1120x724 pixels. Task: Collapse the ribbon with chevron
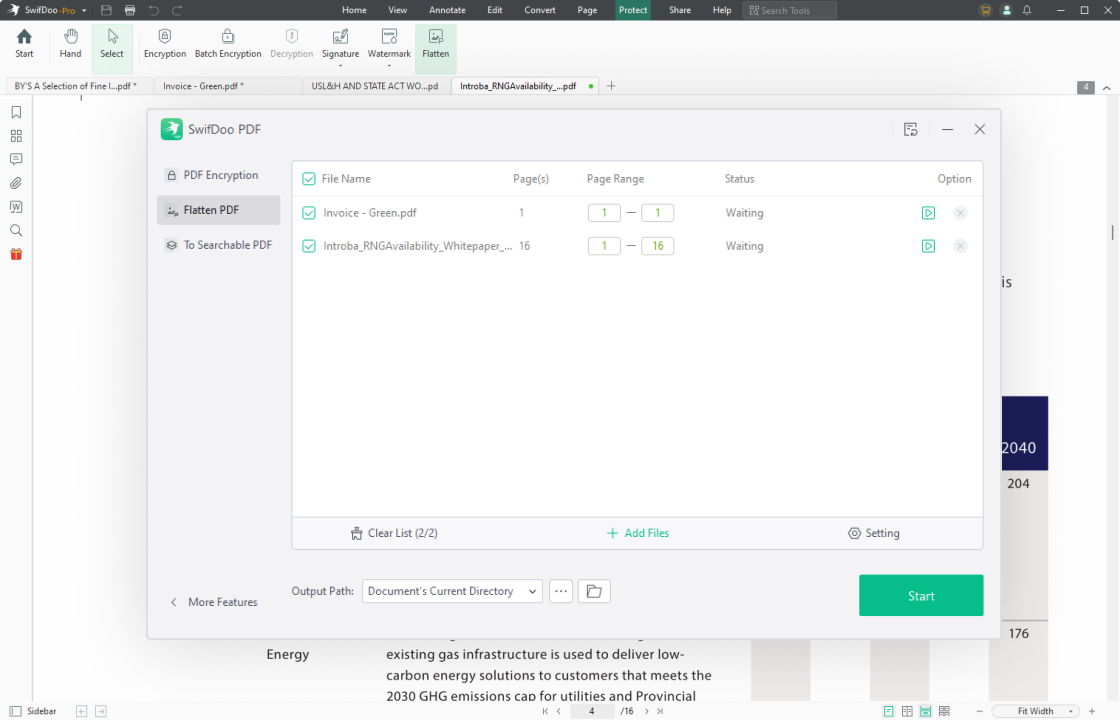point(1106,88)
